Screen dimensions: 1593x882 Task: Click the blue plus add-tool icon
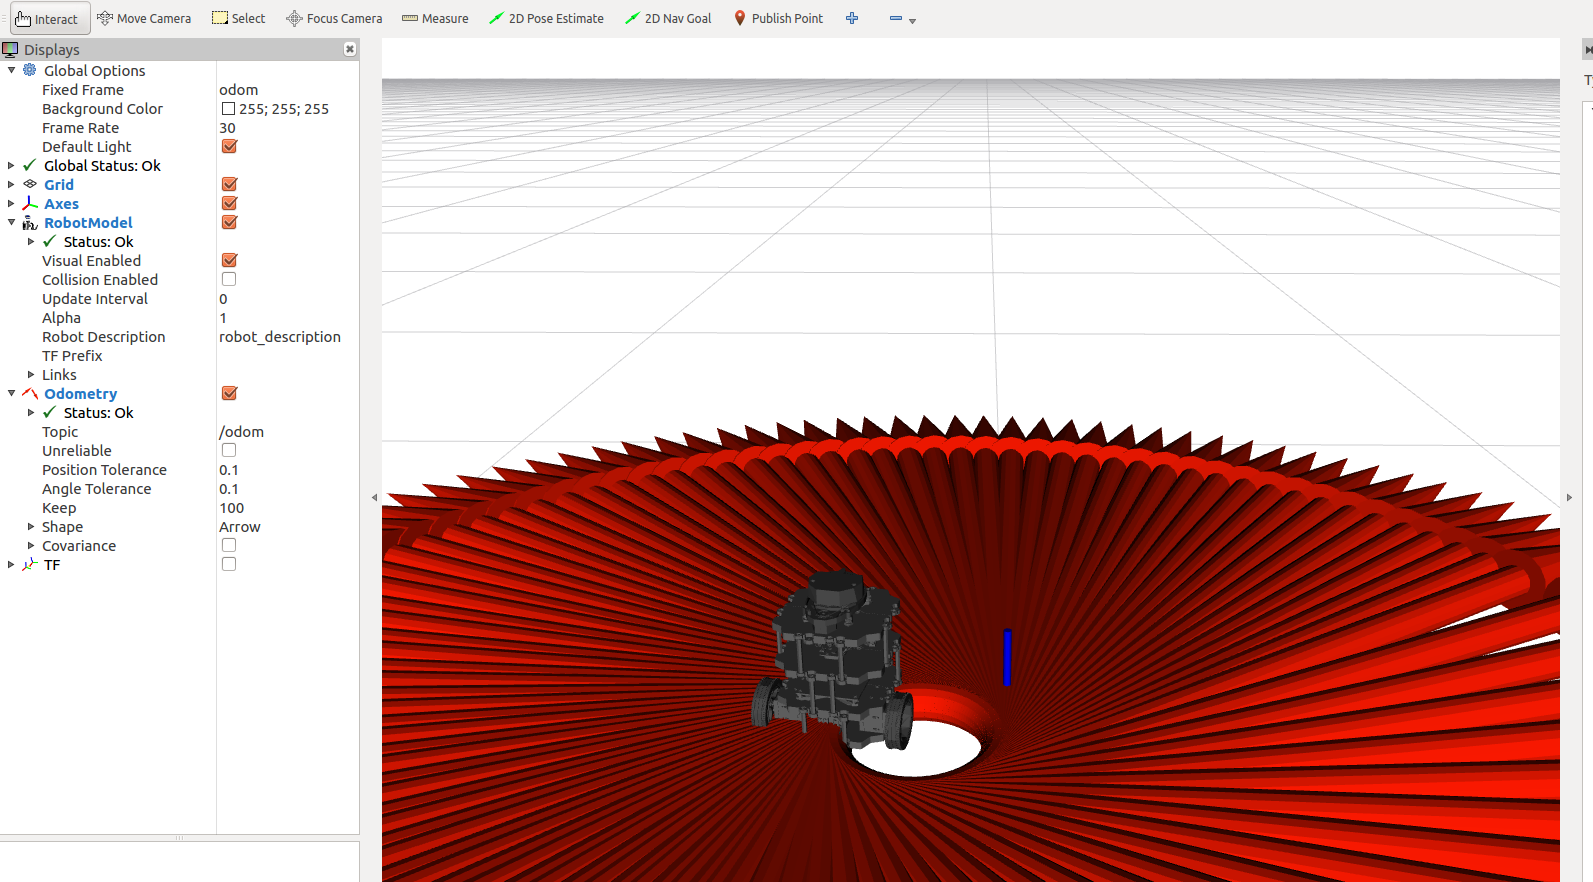pyautogui.click(x=852, y=18)
